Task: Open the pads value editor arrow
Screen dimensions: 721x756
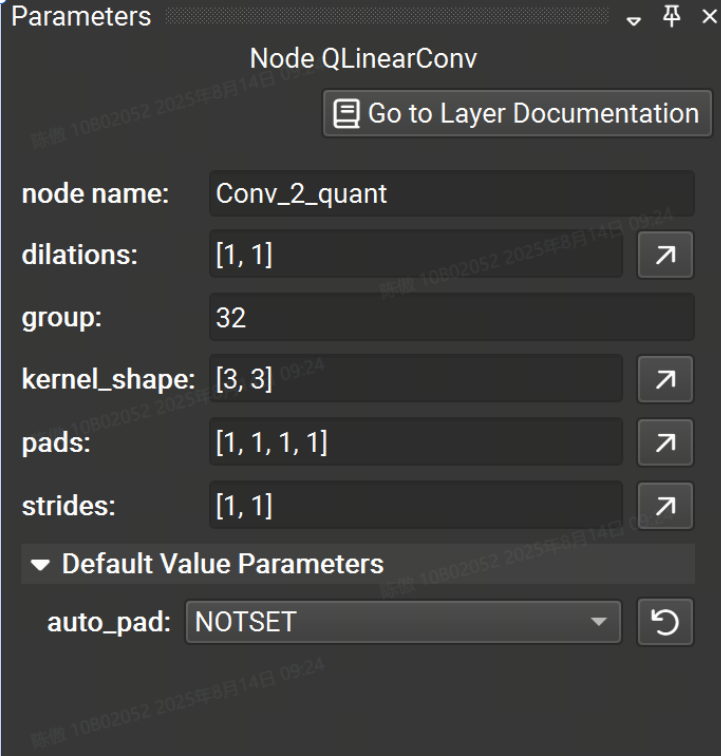Action: 665,443
